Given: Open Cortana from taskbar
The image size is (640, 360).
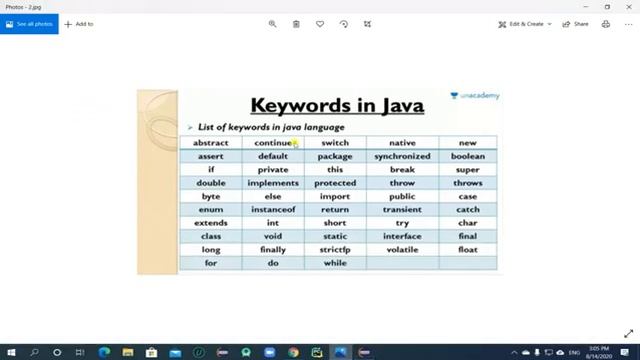Looking at the screenshot, I should [x=57, y=352].
